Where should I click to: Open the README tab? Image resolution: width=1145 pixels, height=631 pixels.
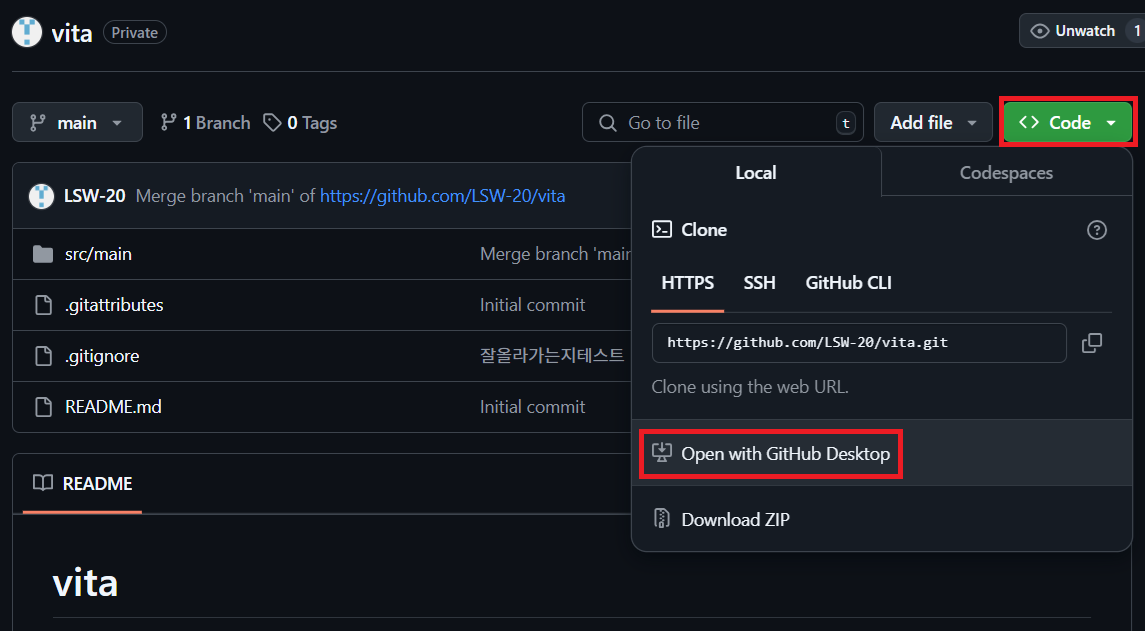coord(83,483)
